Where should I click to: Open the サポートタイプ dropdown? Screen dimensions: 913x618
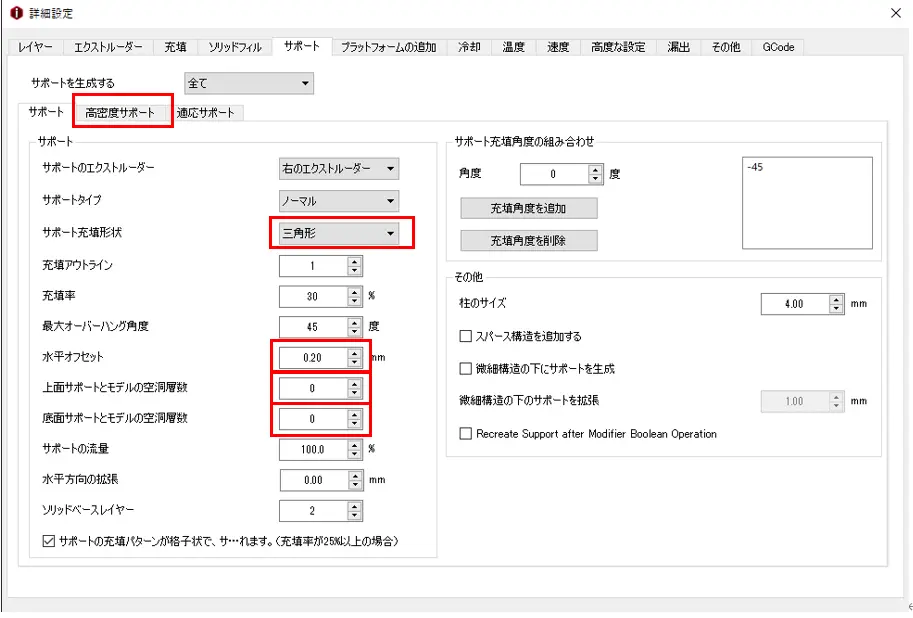coord(339,201)
